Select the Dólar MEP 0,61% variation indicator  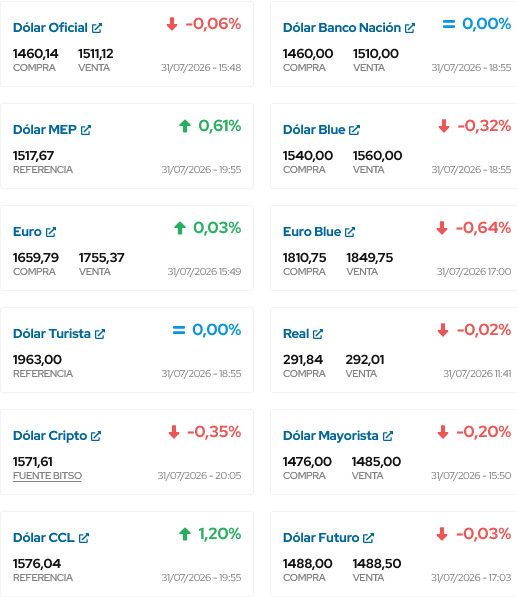[210, 126]
